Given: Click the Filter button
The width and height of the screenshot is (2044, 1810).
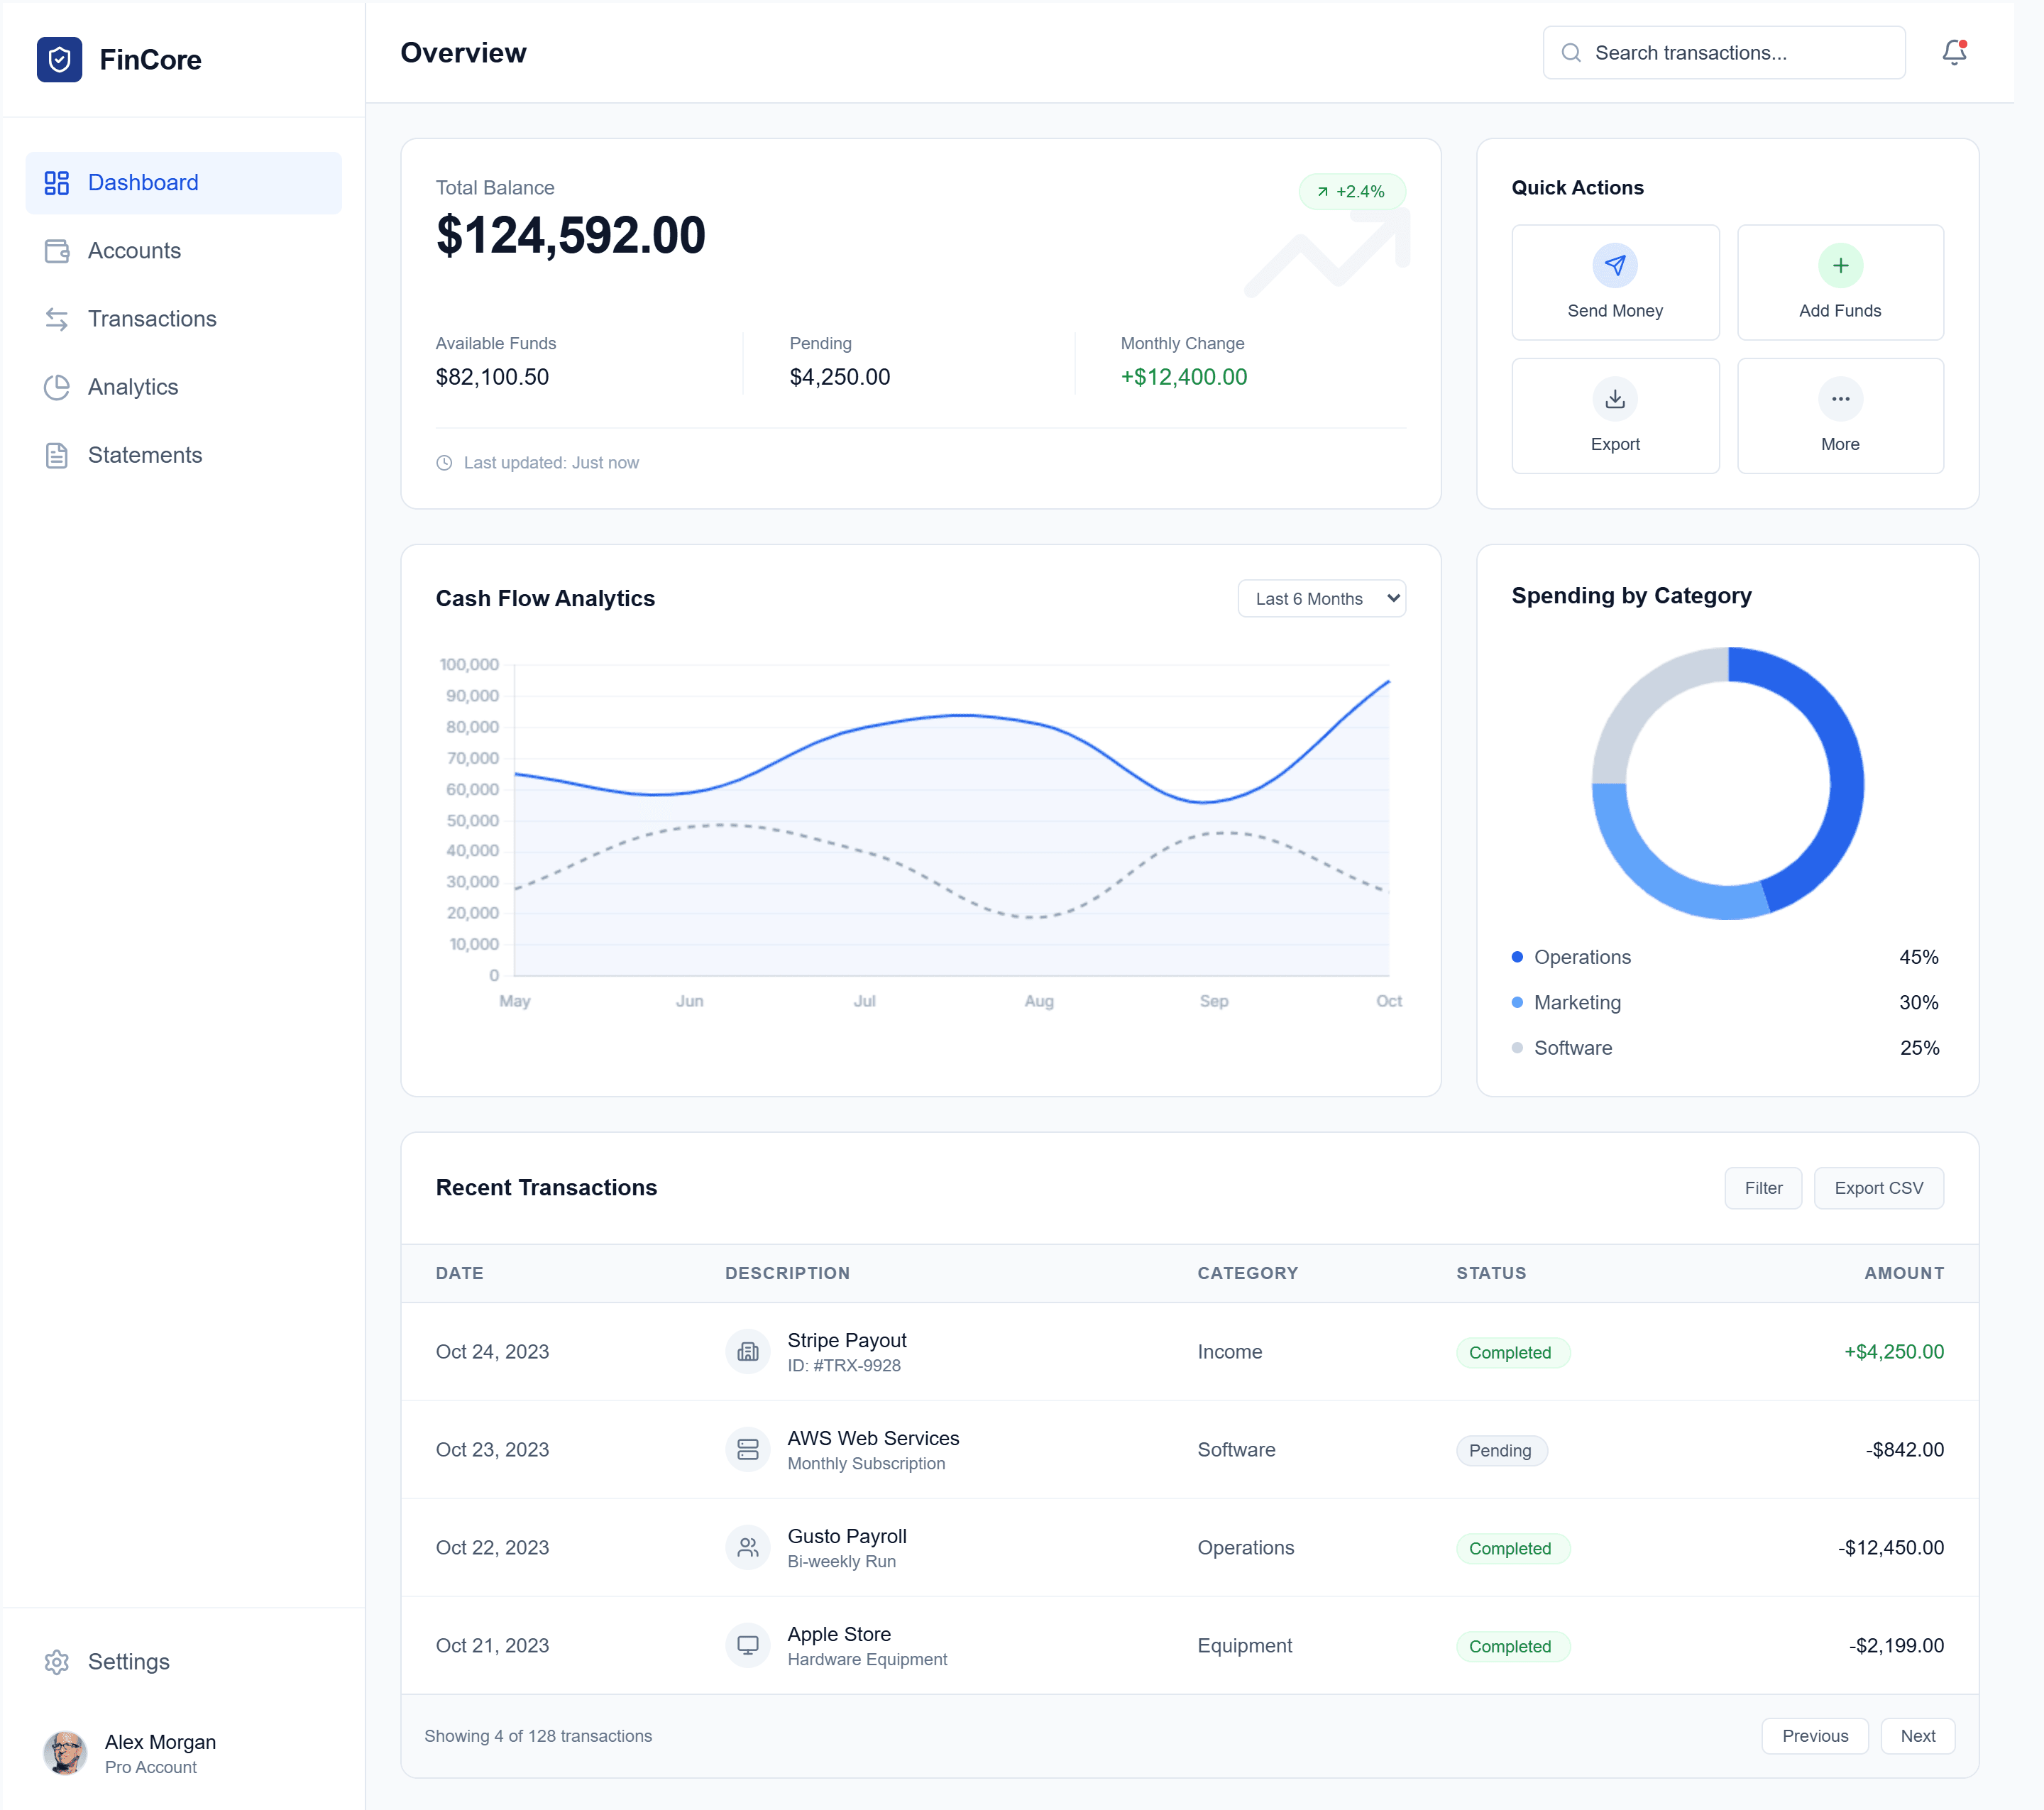Looking at the screenshot, I should [x=1762, y=1188].
